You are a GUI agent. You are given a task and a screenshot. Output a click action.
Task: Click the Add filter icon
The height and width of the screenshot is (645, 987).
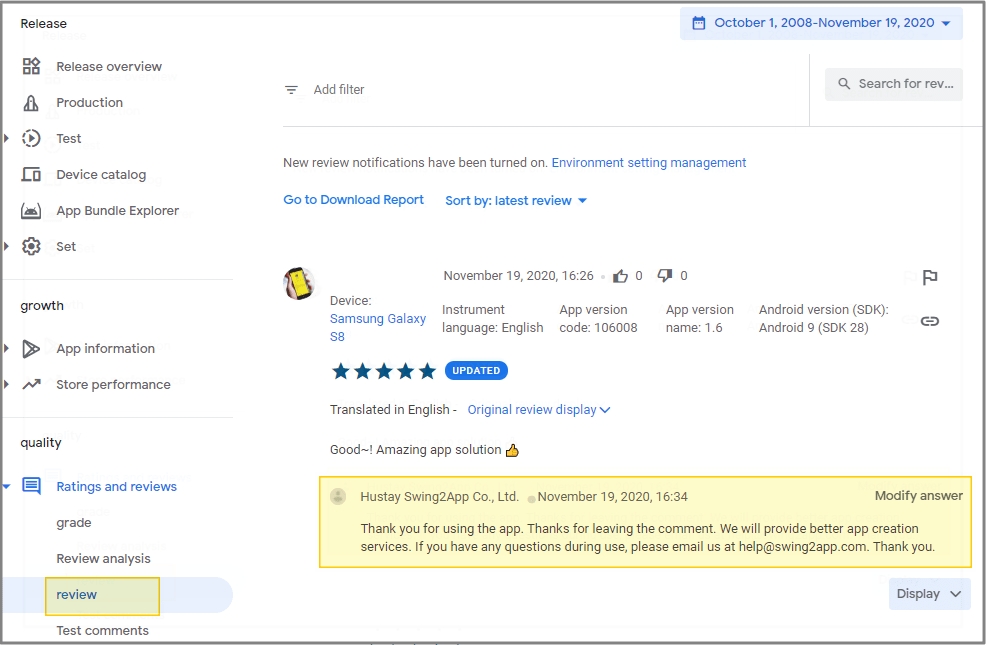pos(292,90)
